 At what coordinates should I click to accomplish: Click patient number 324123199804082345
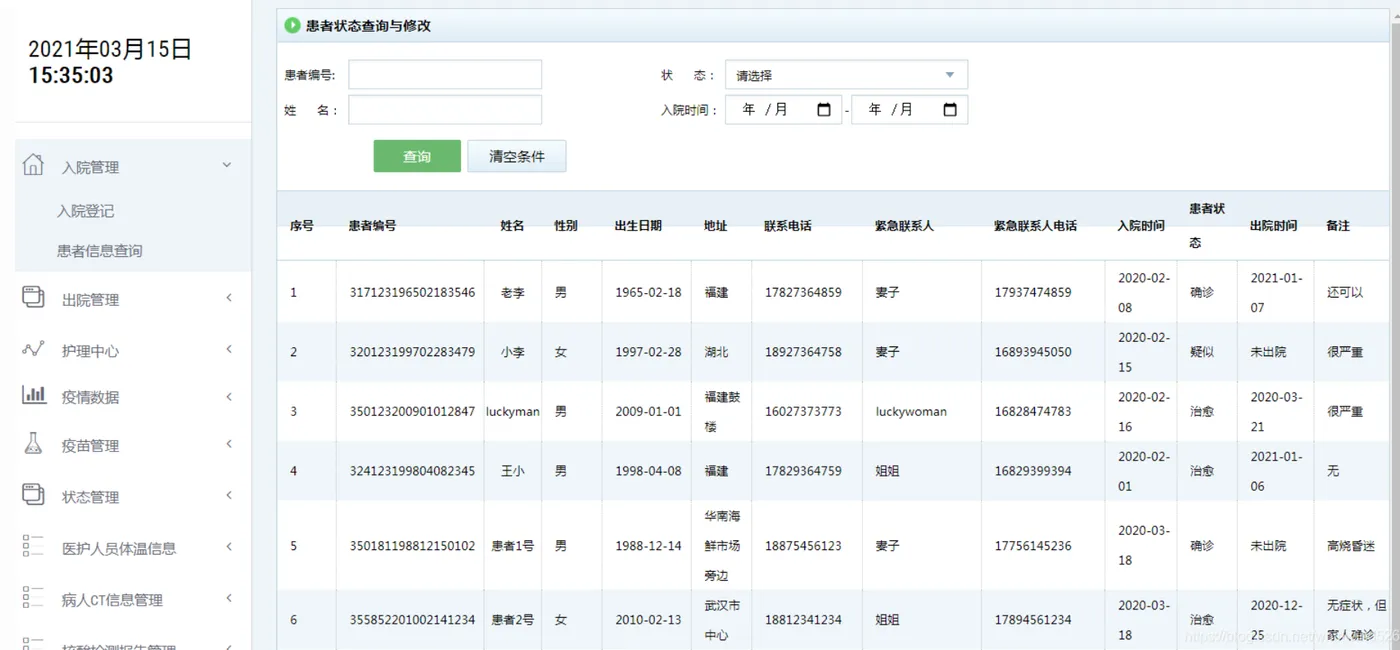[412, 470]
